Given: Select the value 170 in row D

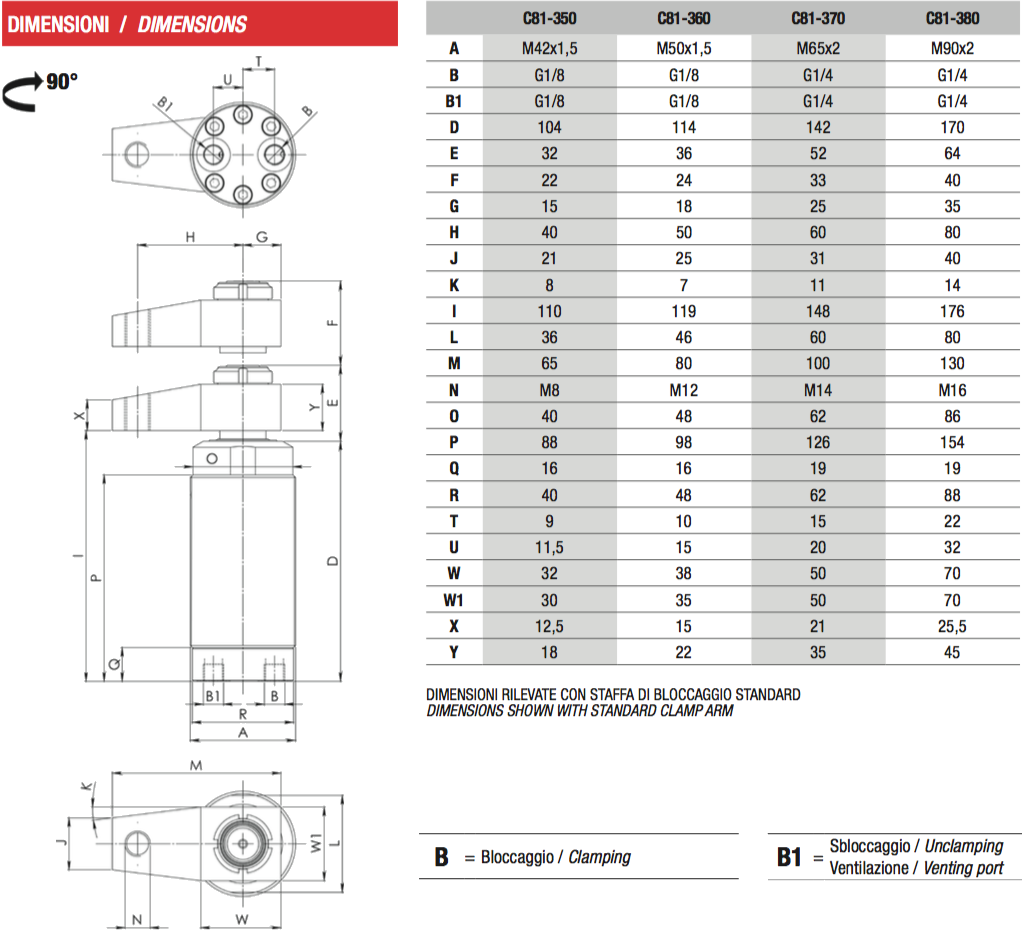Looking at the screenshot, I should pos(952,127).
